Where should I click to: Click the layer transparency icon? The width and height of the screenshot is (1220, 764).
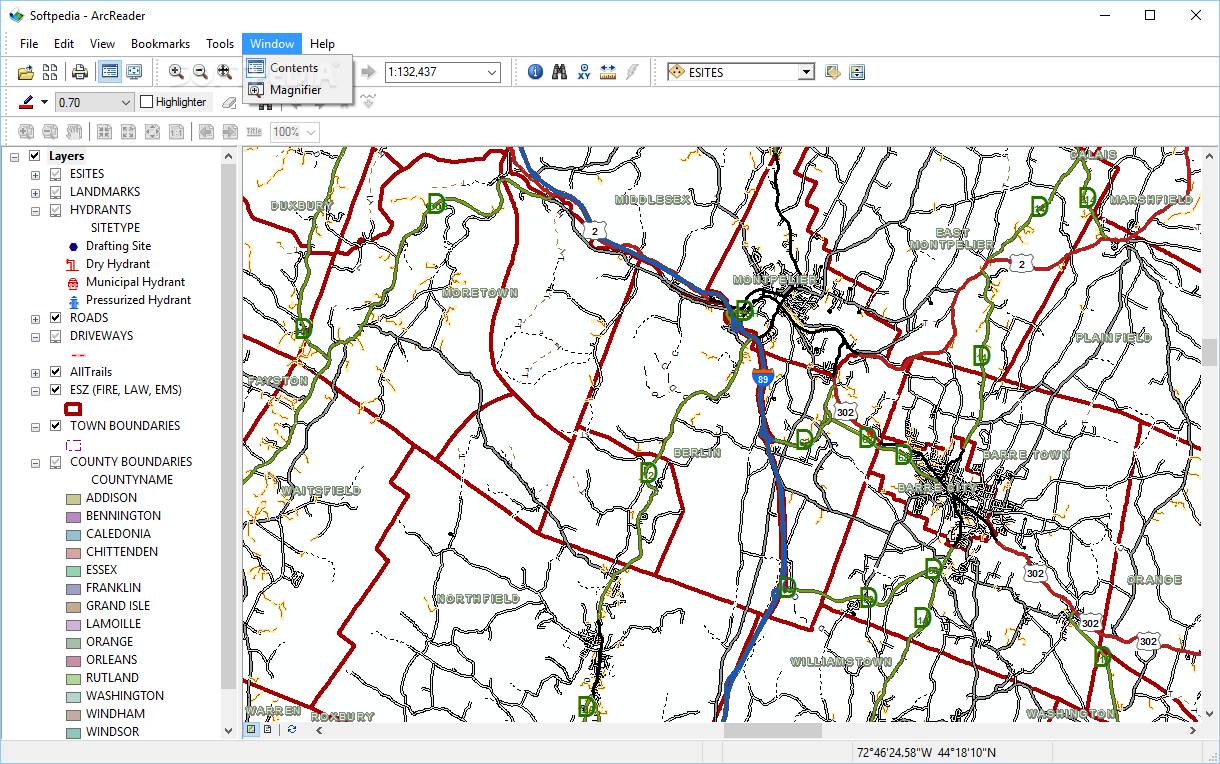pos(857,72)
